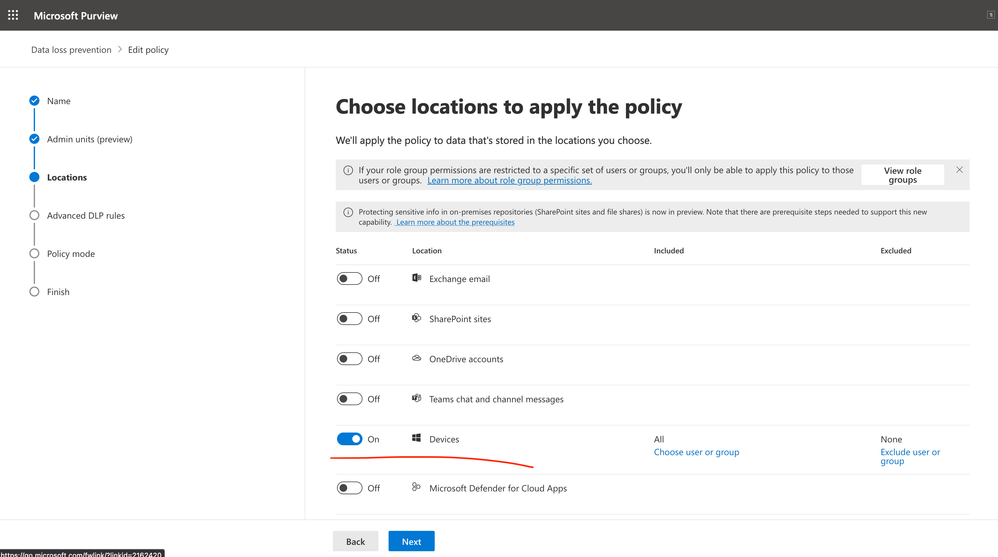Click the 'None' excluded value for Devices
The width and height of the screenshot is (998, 557).
point(891,439)
